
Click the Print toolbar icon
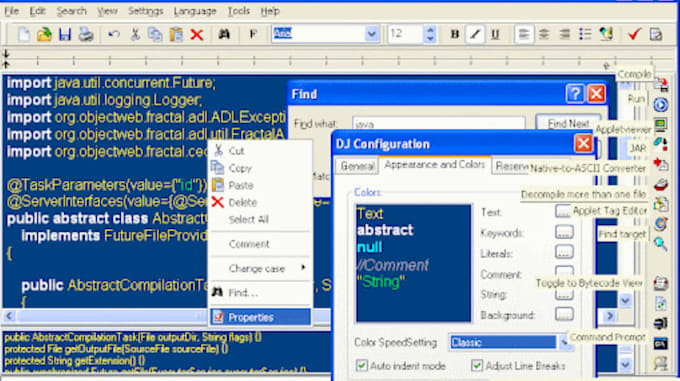click(86, 34)
